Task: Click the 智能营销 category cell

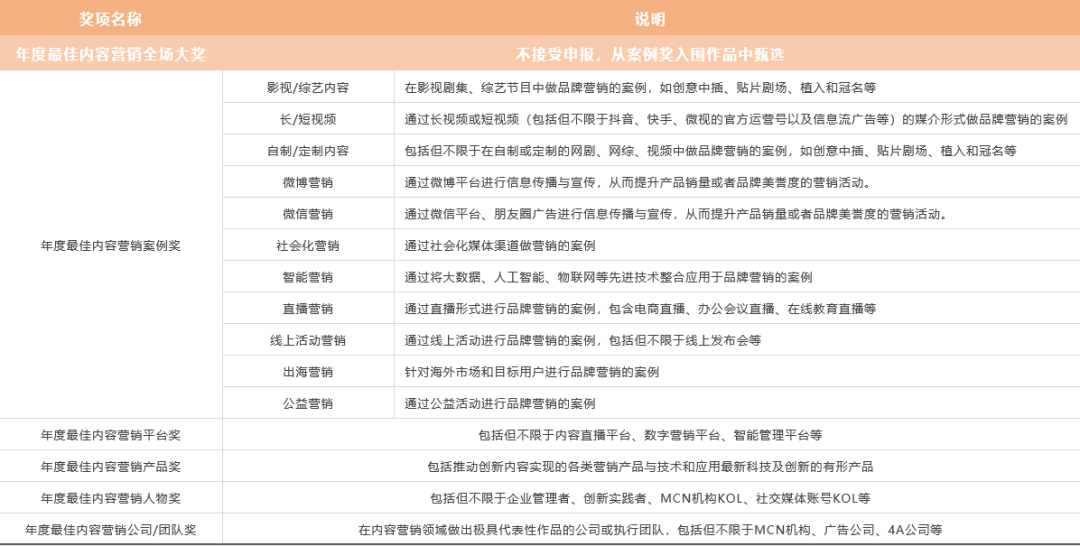Action: pos(308,277)
